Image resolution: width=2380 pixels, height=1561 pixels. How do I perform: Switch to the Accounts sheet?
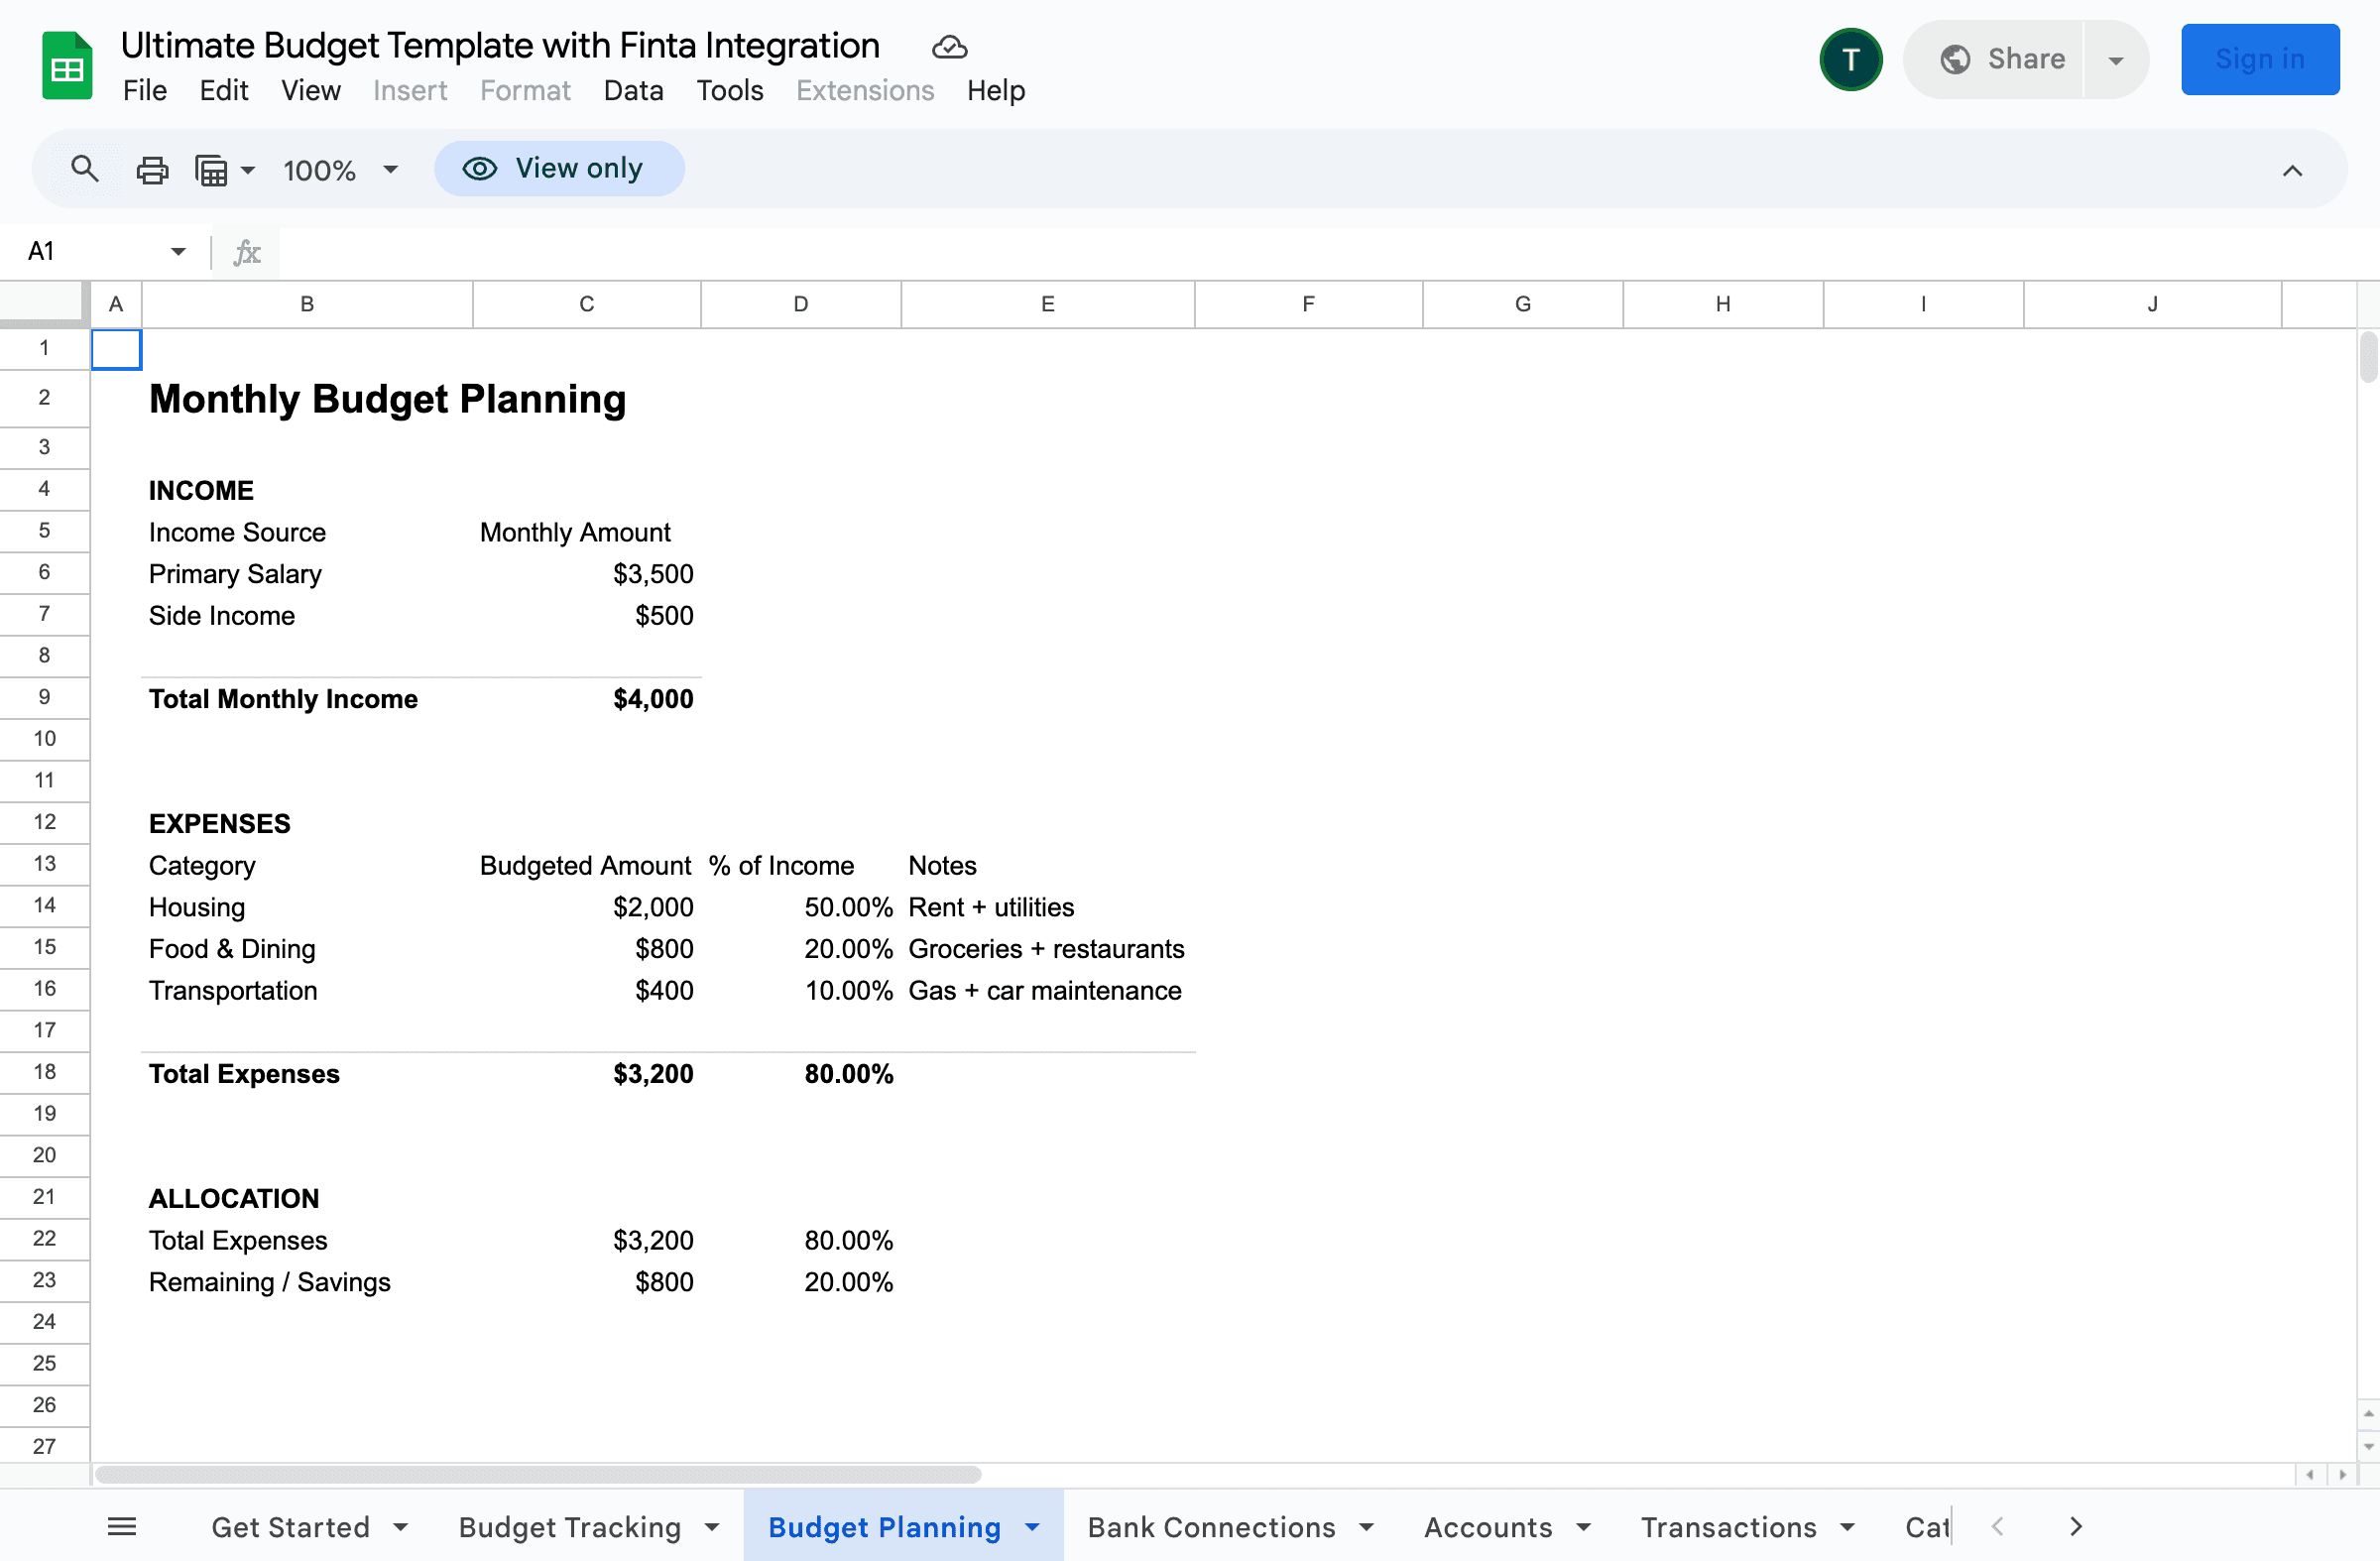click(1488, 1527)
